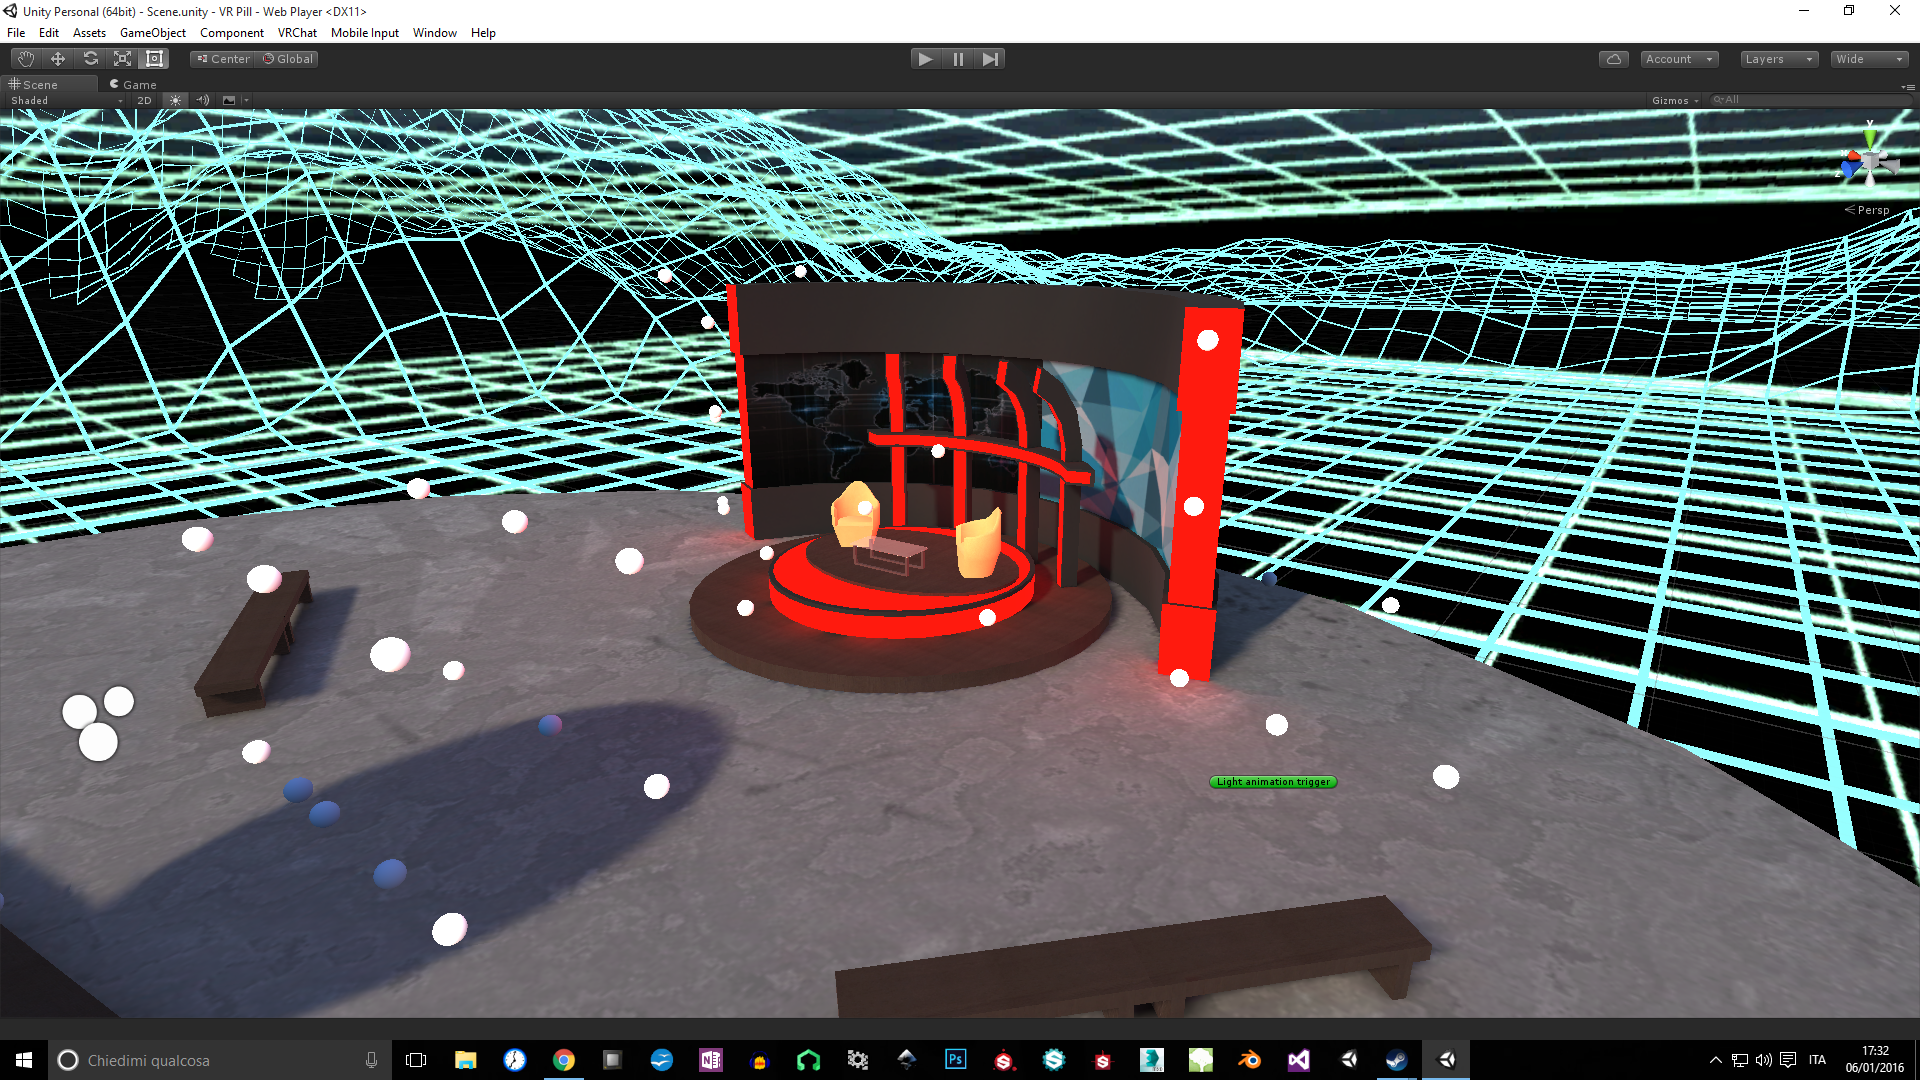Viewport: 1920px width, 1080px height.
Task: Select the Hand tool
Action: 26,59
